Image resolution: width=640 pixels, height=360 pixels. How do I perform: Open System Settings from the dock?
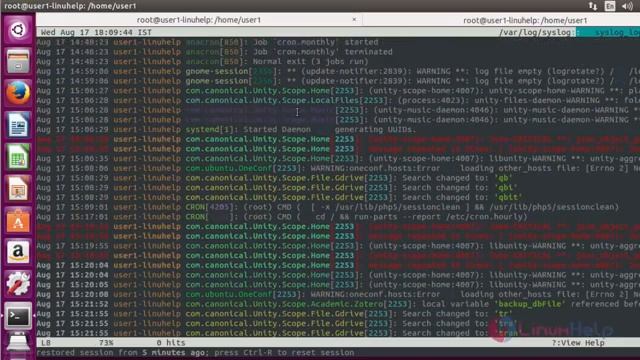click(x=18, y=284)
